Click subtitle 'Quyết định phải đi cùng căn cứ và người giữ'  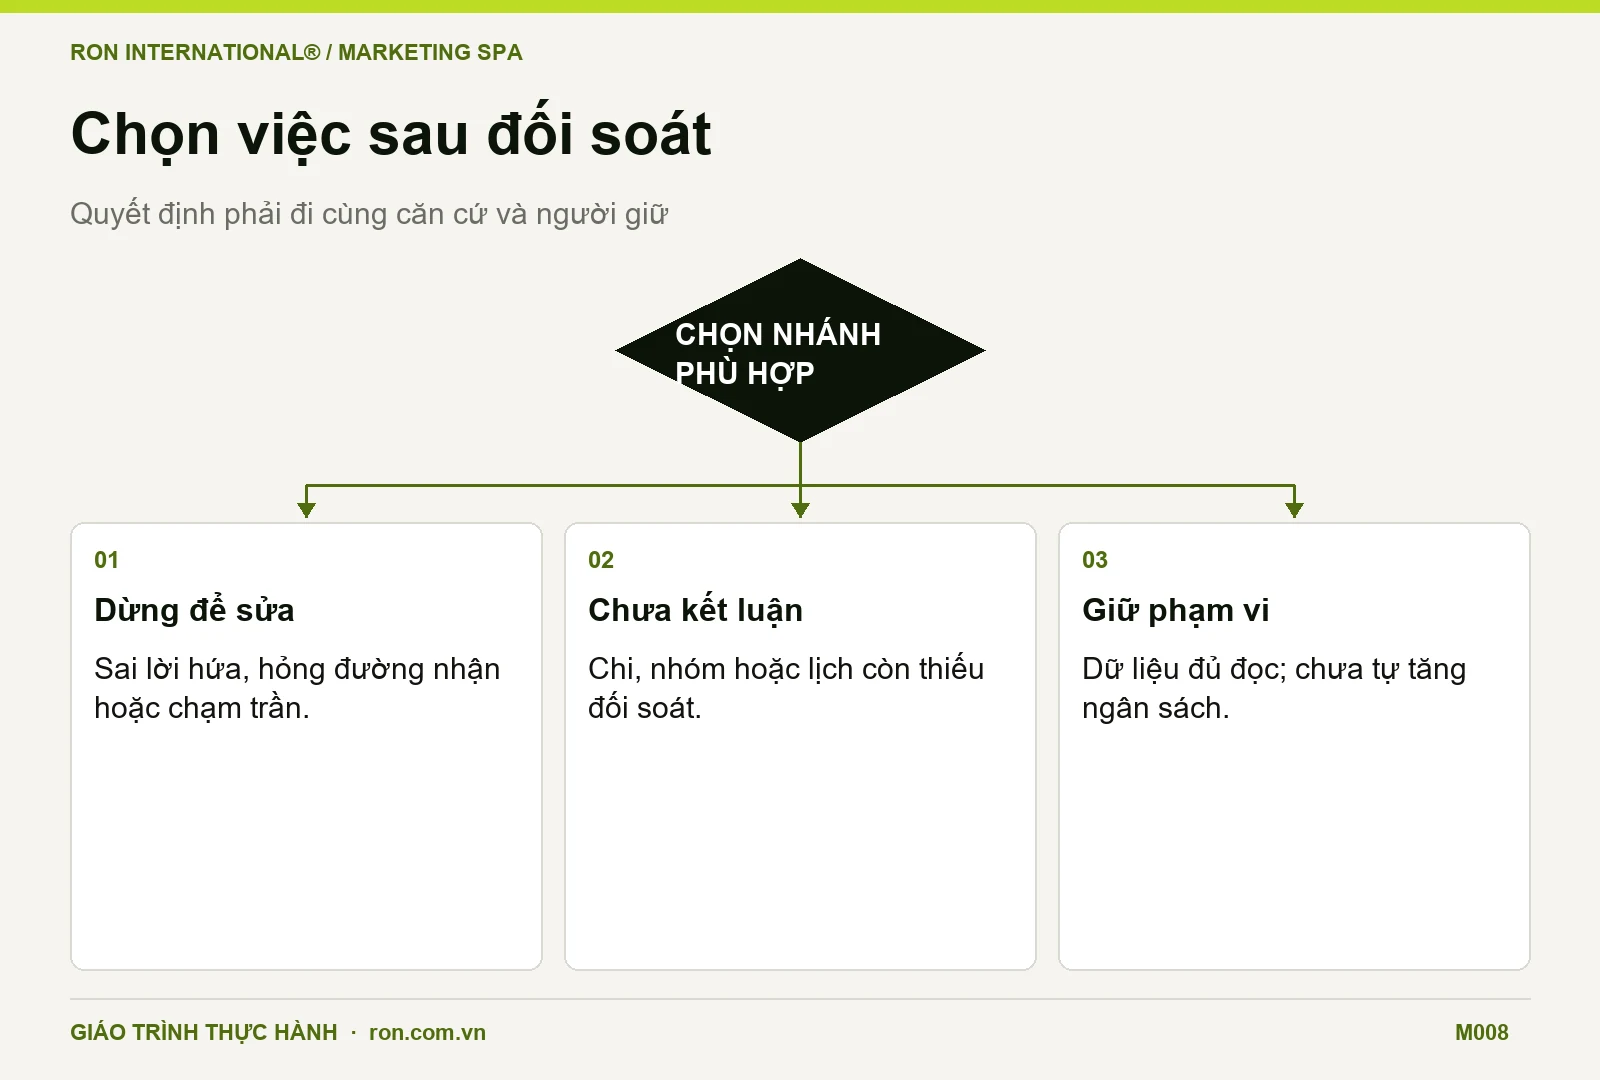369,214
